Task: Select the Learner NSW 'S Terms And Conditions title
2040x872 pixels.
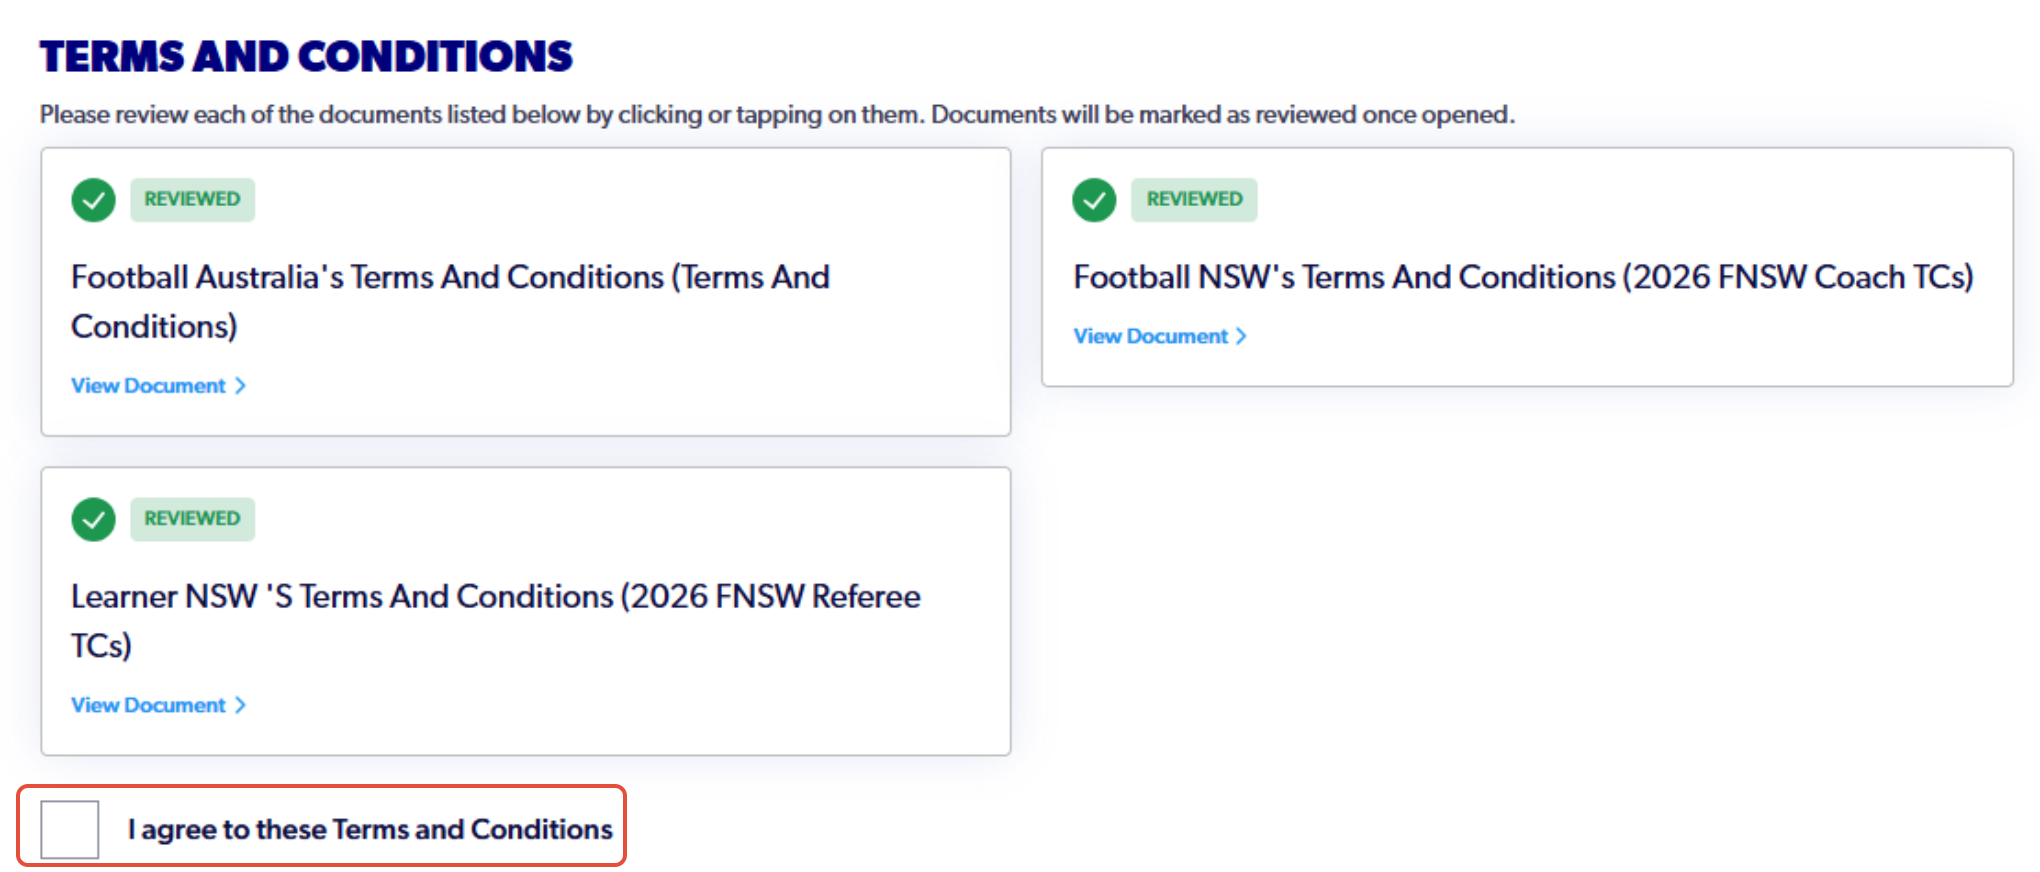Action: coord(496,620)
